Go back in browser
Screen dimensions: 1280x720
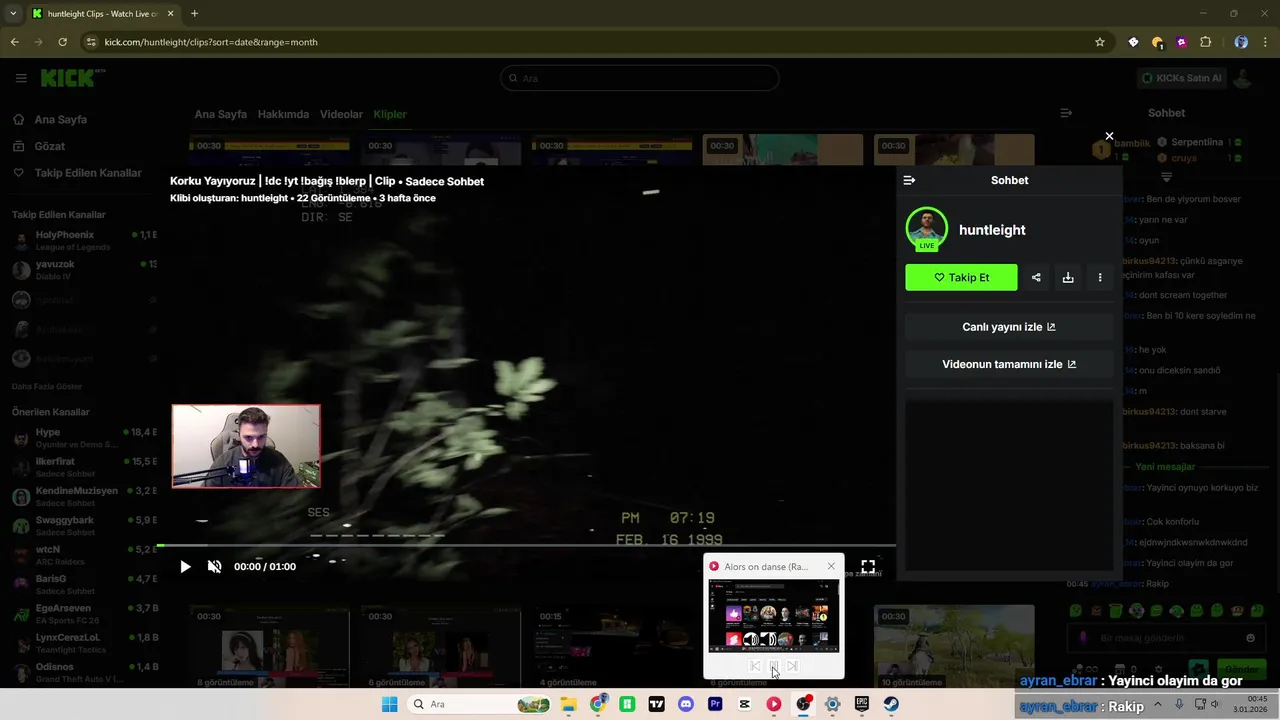click(14, 42)
